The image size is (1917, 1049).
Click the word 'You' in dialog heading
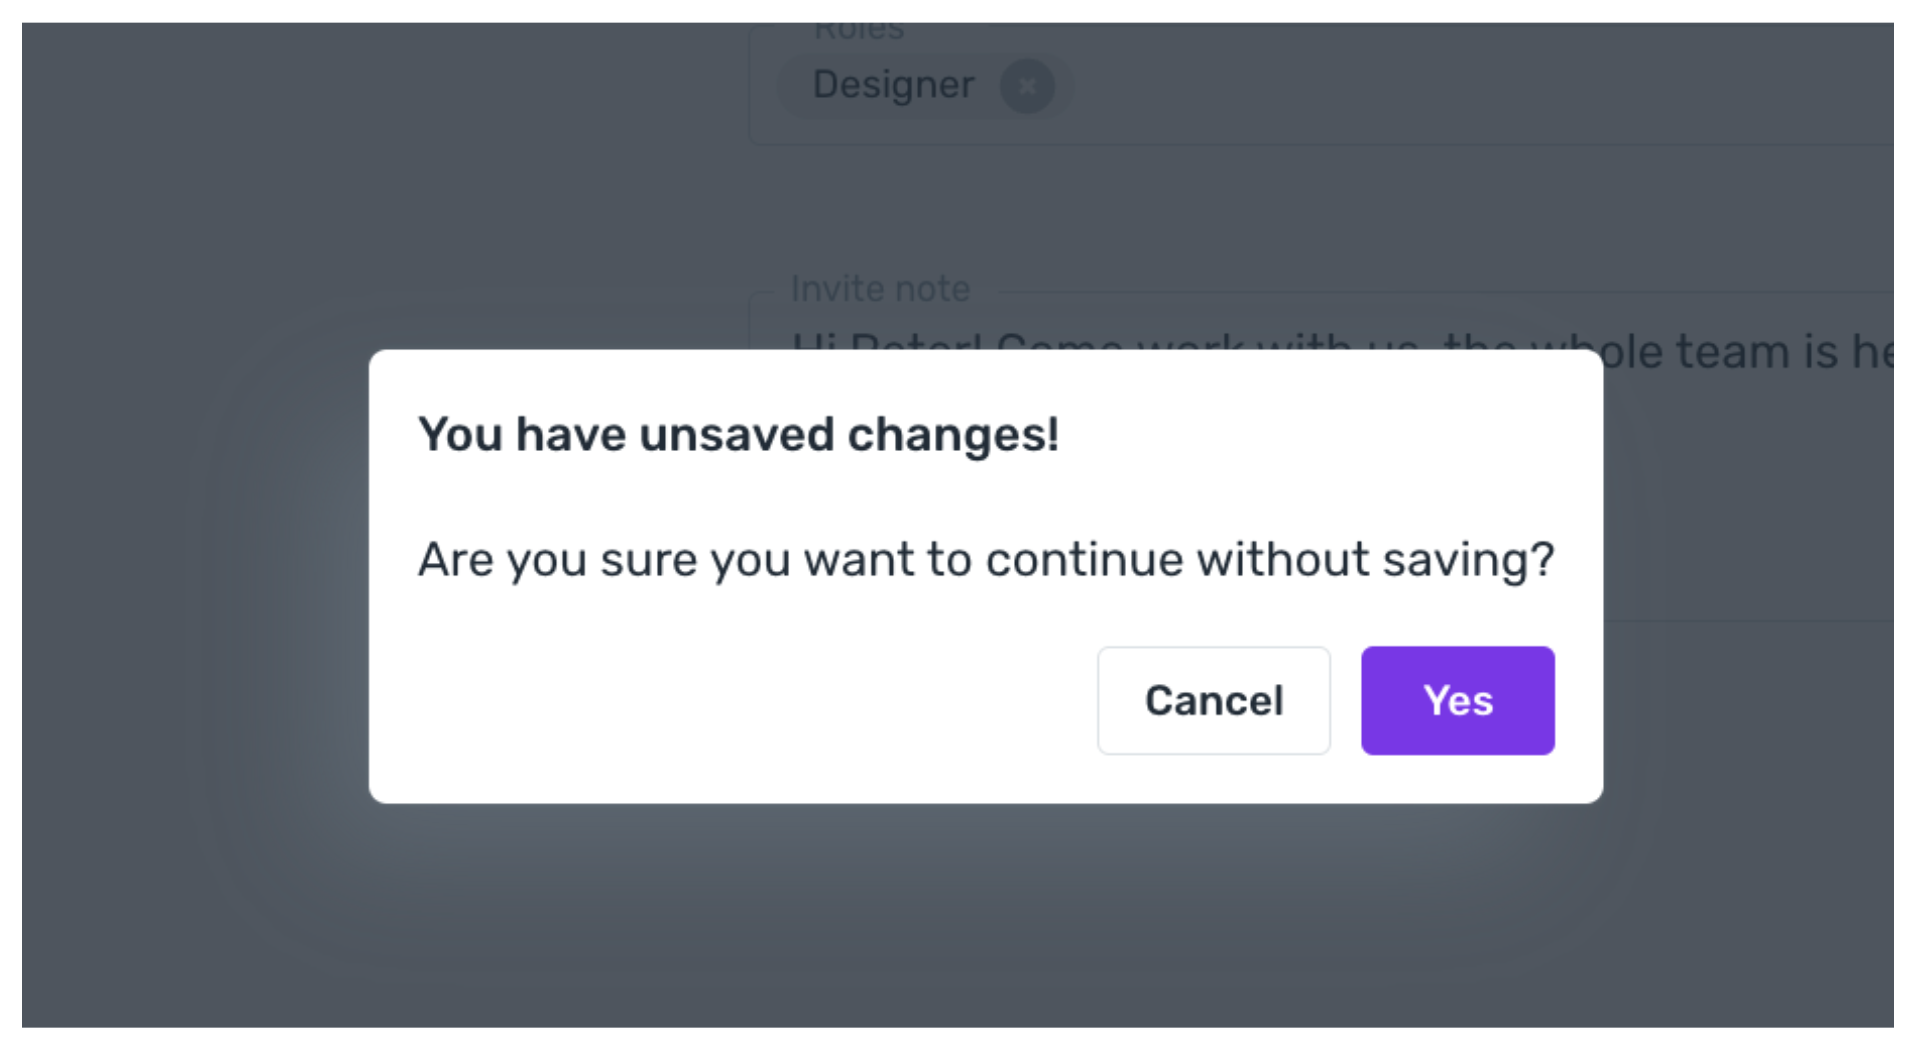(x=460, y=435)
